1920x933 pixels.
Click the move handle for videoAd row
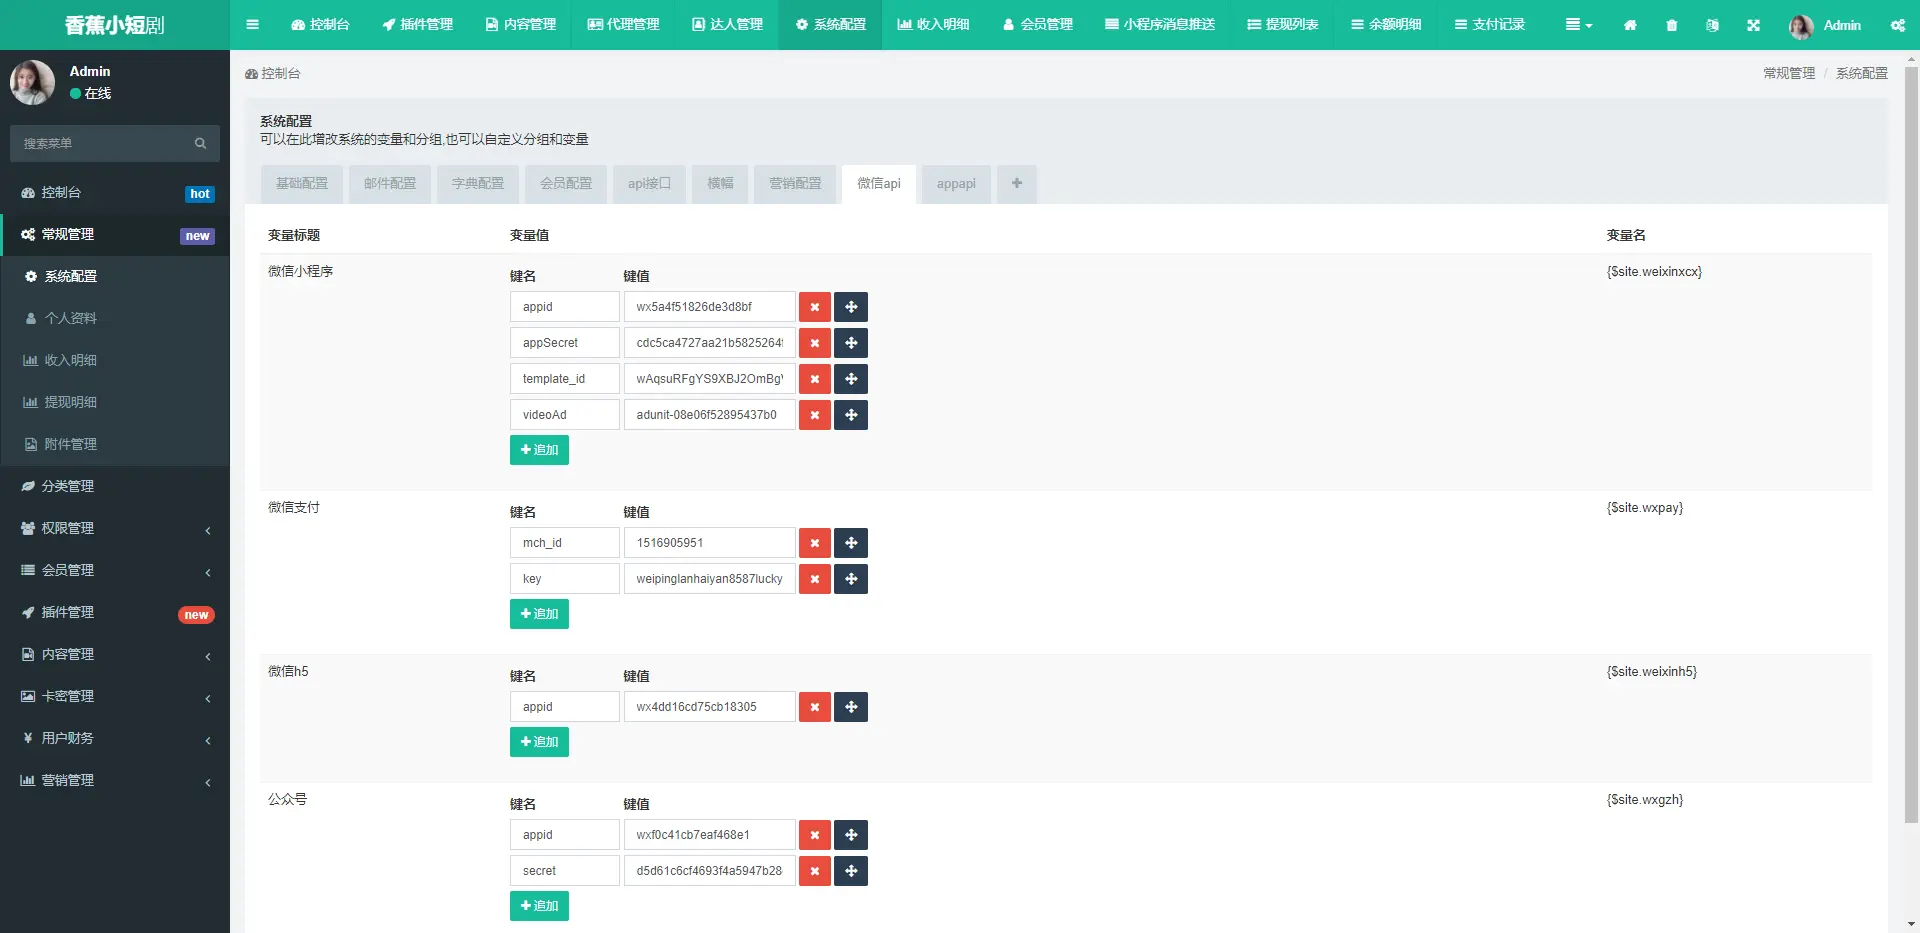tap(851, 415)
